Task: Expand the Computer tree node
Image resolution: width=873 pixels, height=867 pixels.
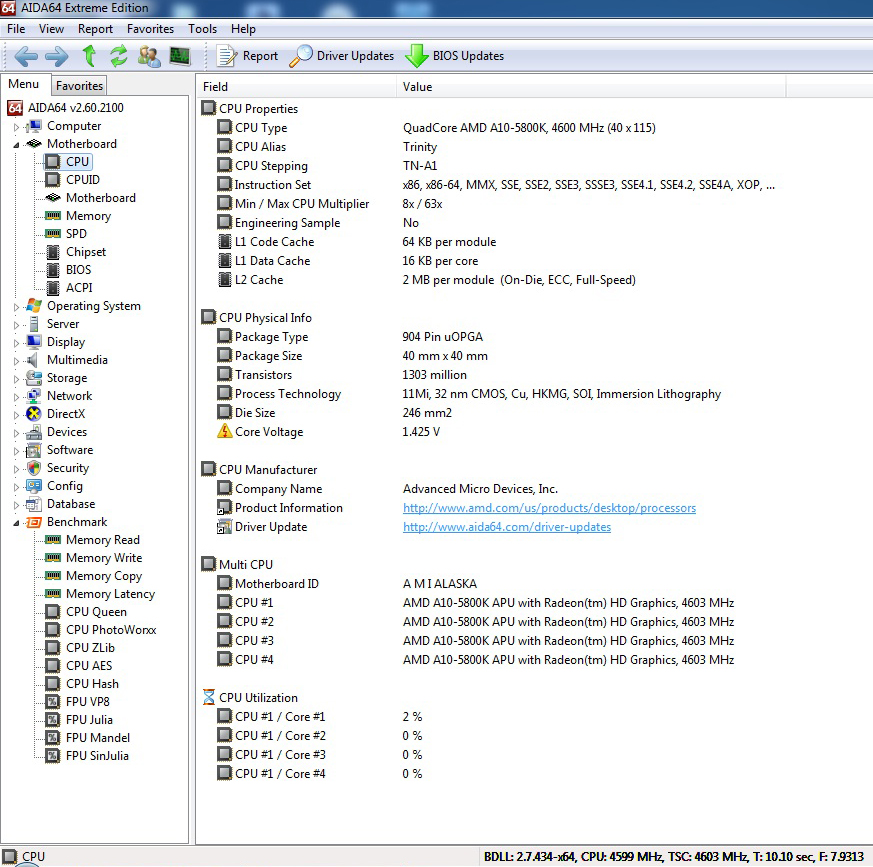Action: pyautogui.click(x=16, y=127)
